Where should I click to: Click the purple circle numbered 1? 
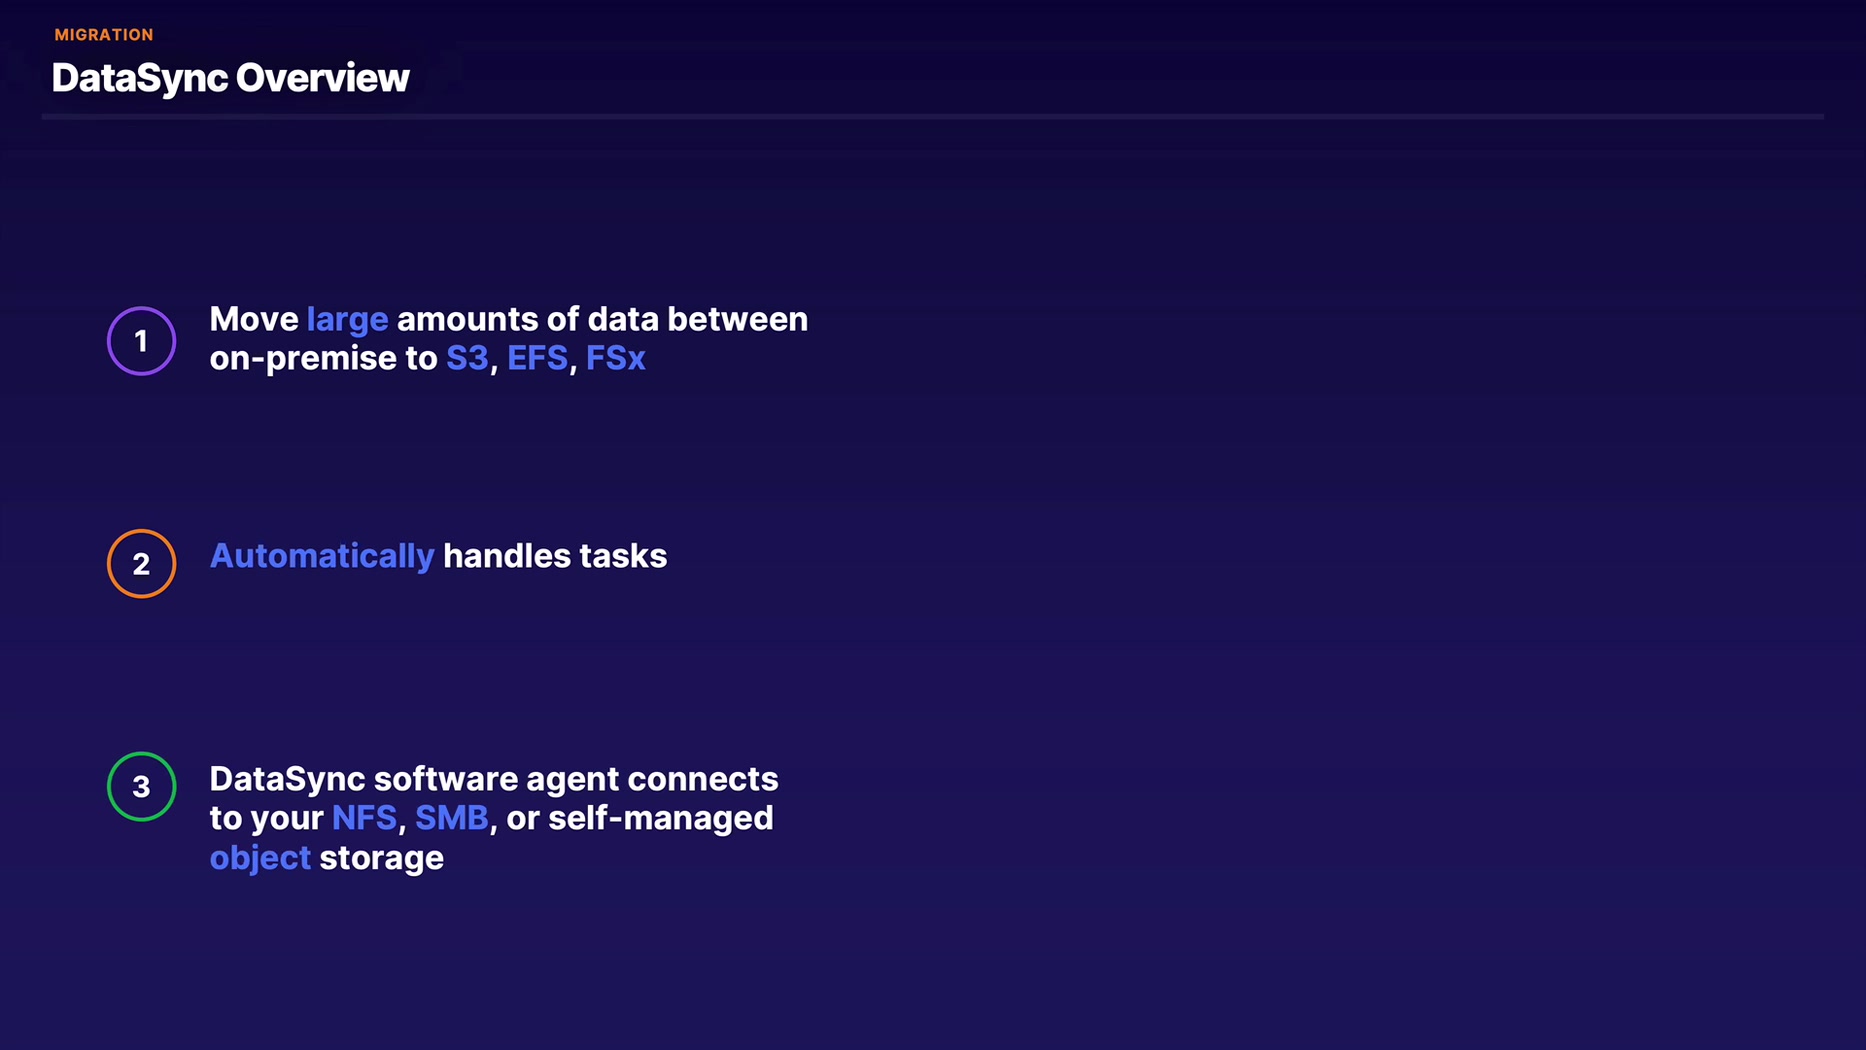click(141, 341)
